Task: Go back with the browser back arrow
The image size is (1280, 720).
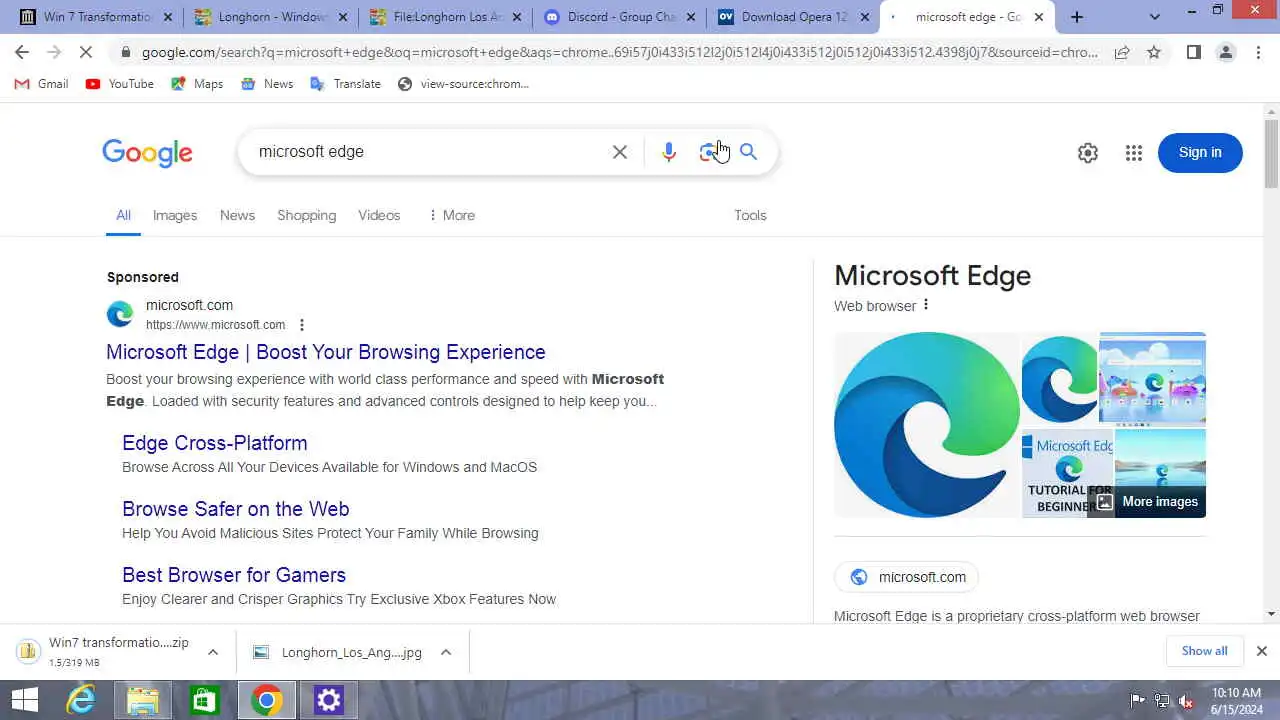Action: point(22,53)
